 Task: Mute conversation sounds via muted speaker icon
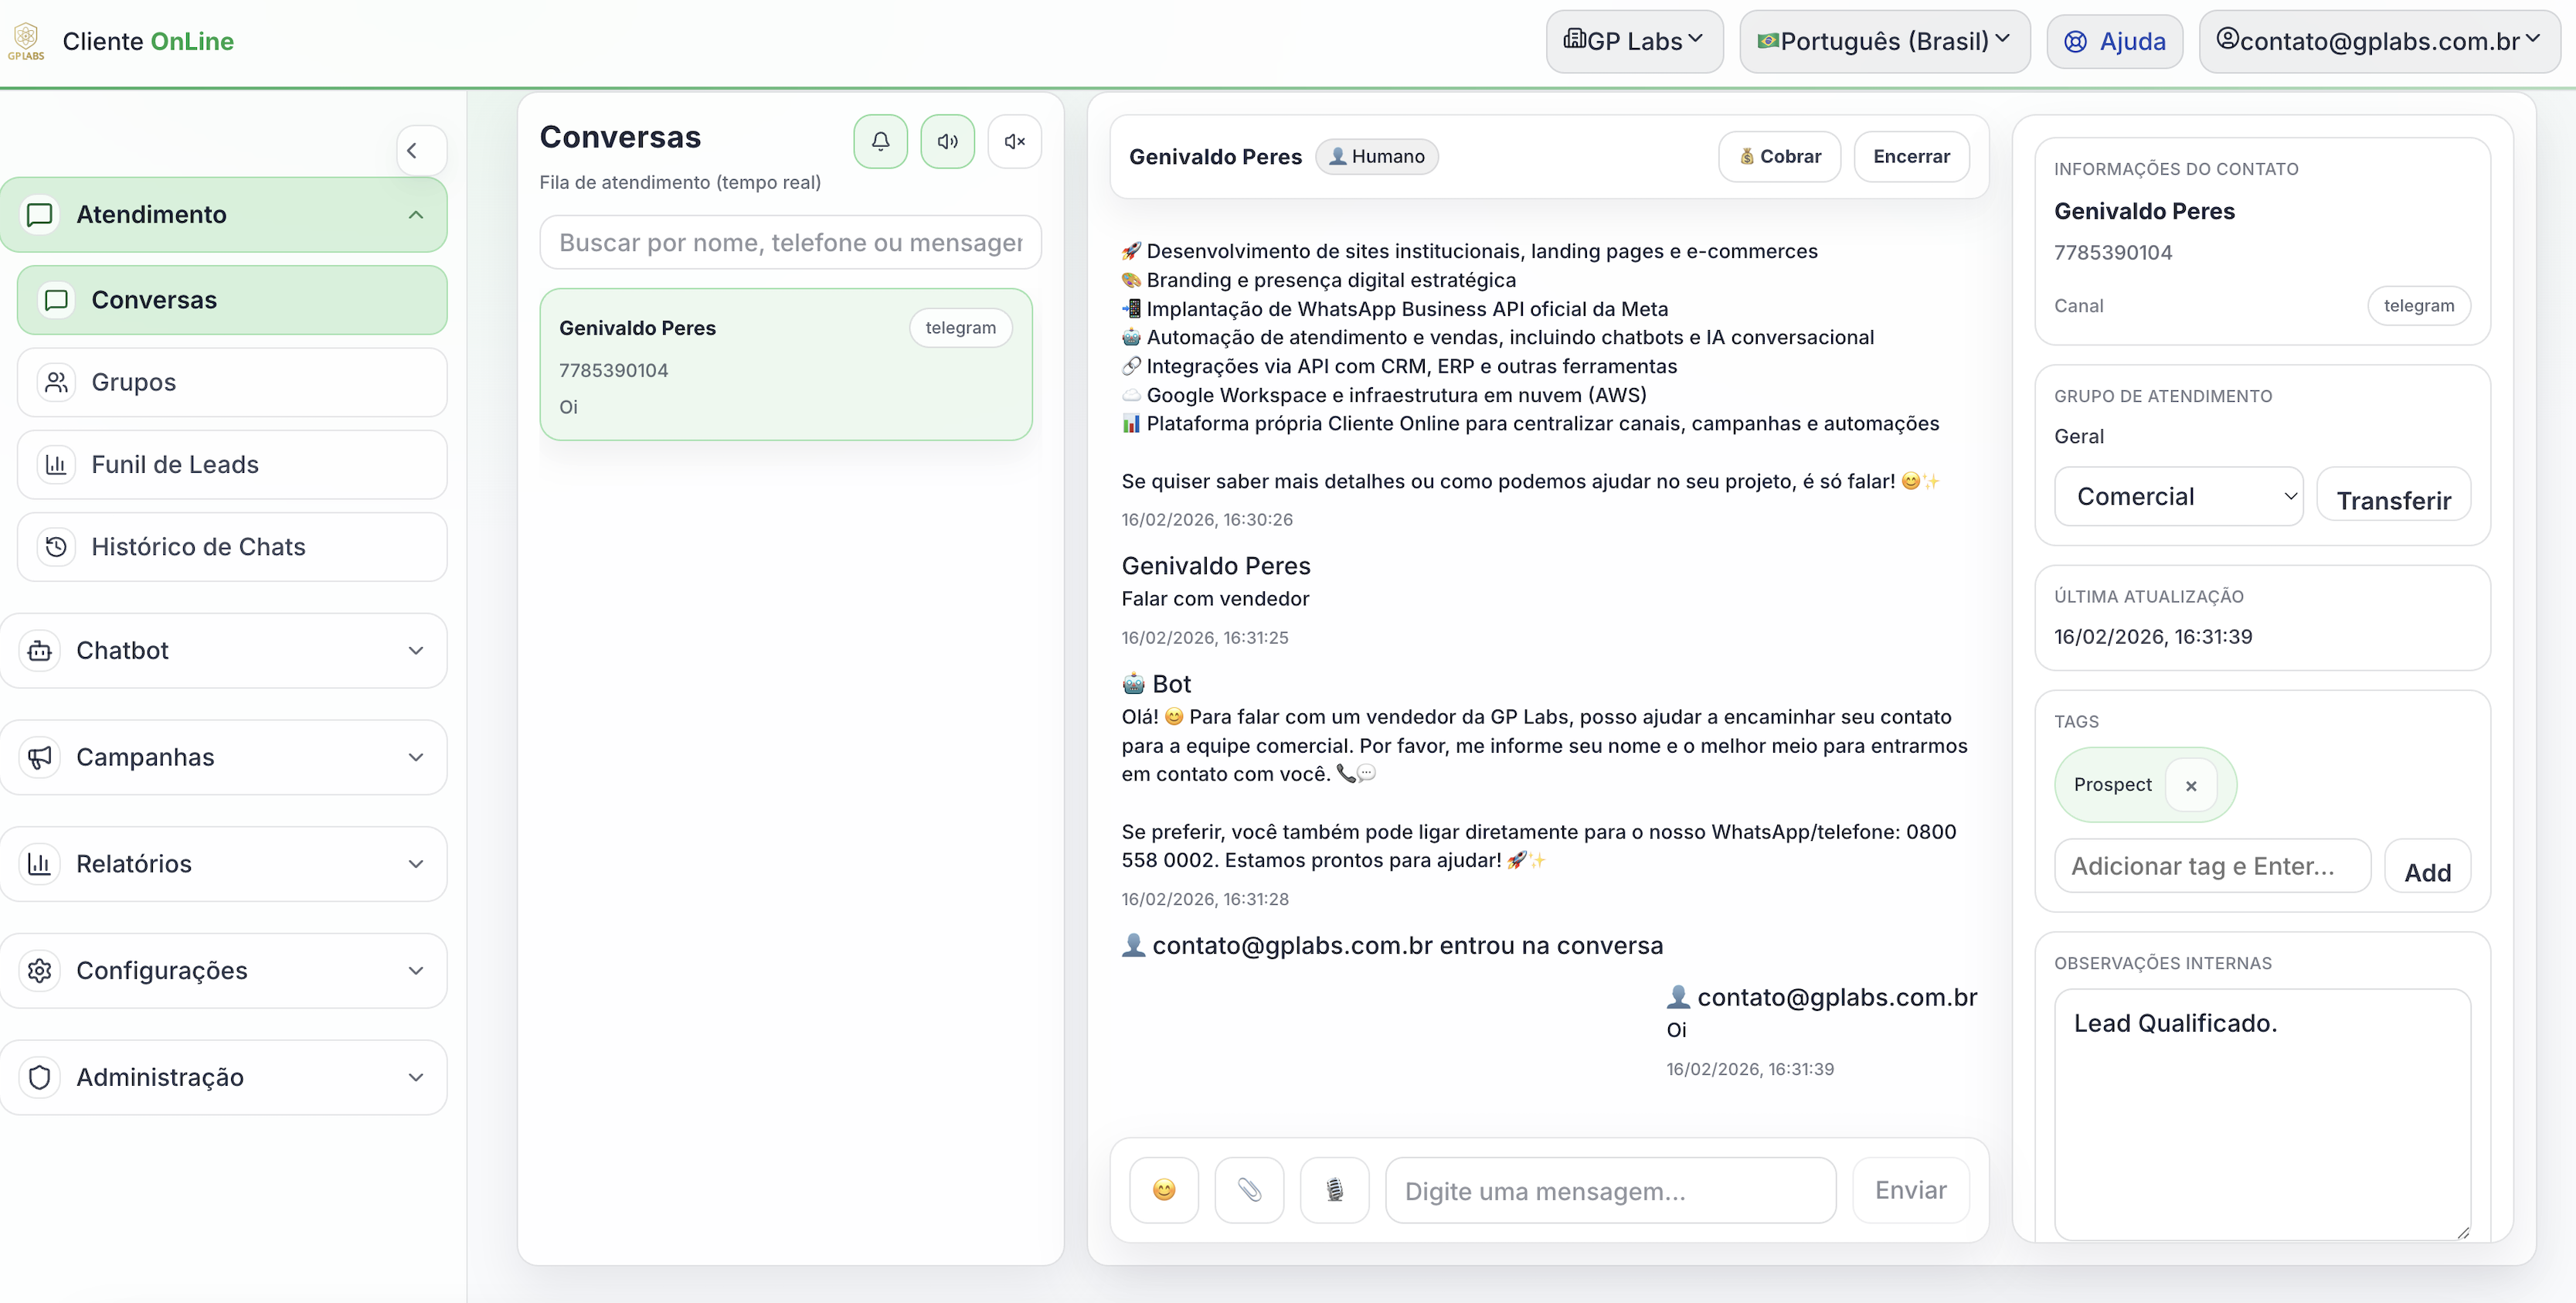[1014, 141]
